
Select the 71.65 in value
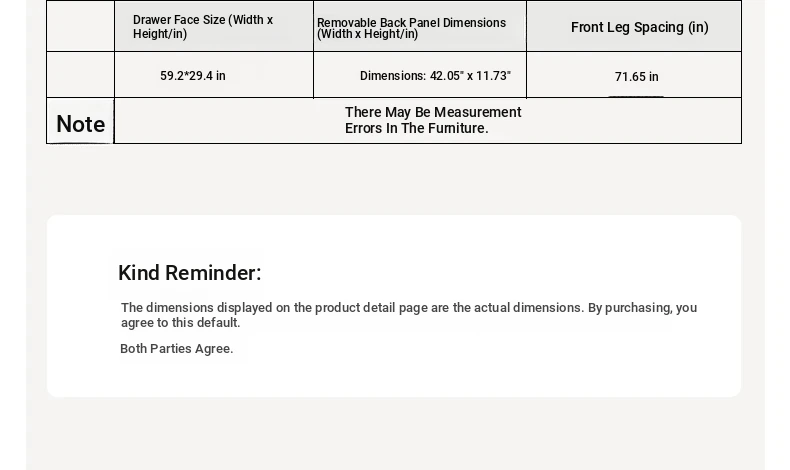click(x=636, y=77)
